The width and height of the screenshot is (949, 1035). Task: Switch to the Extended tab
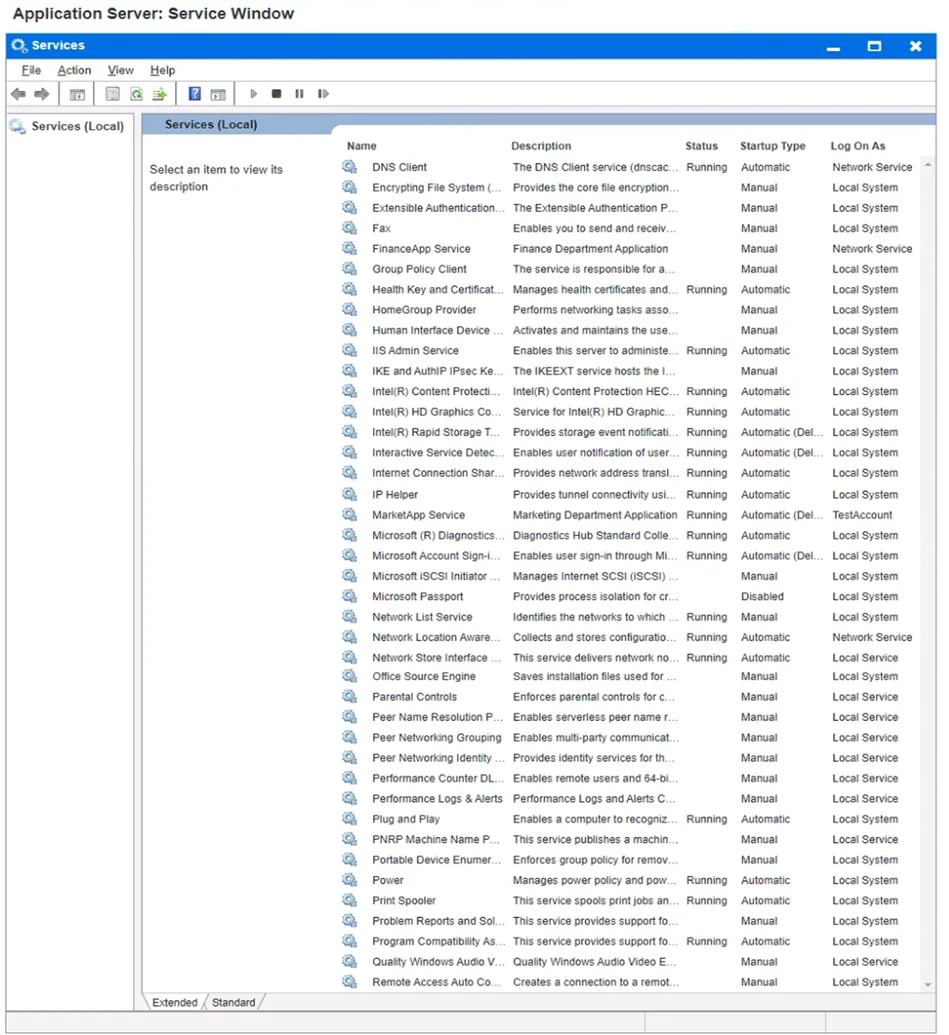pyautogui.click(x=175, y=1002)
